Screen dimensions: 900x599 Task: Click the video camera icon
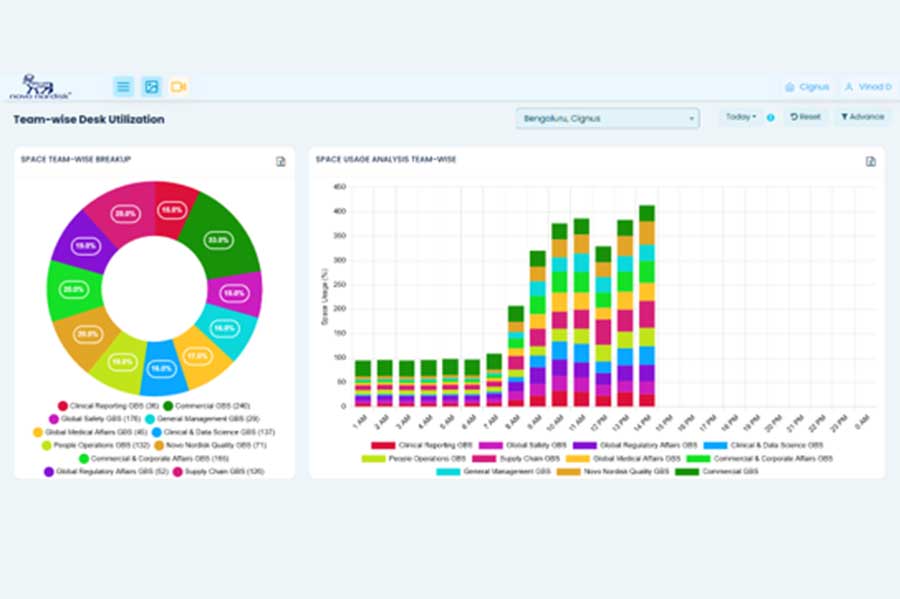point(179,87)
